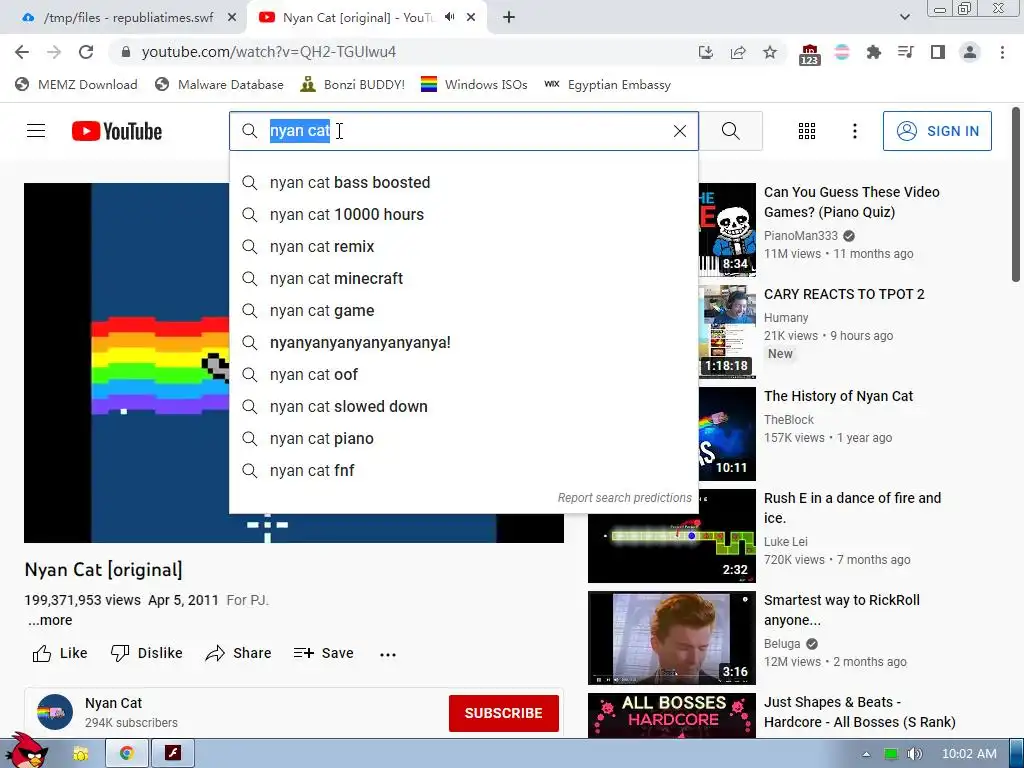Open a new browser tab

coord(509,18)
